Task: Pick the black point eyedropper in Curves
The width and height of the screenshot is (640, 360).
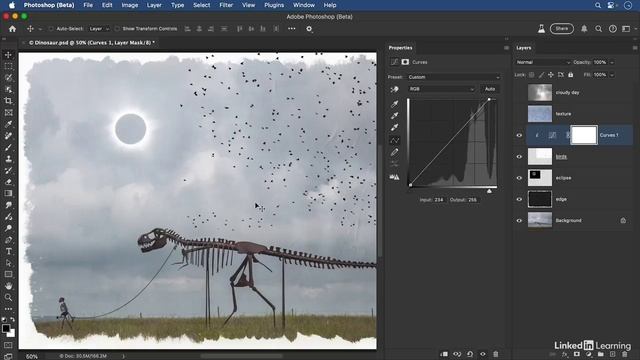Action: tap(394, 104)
